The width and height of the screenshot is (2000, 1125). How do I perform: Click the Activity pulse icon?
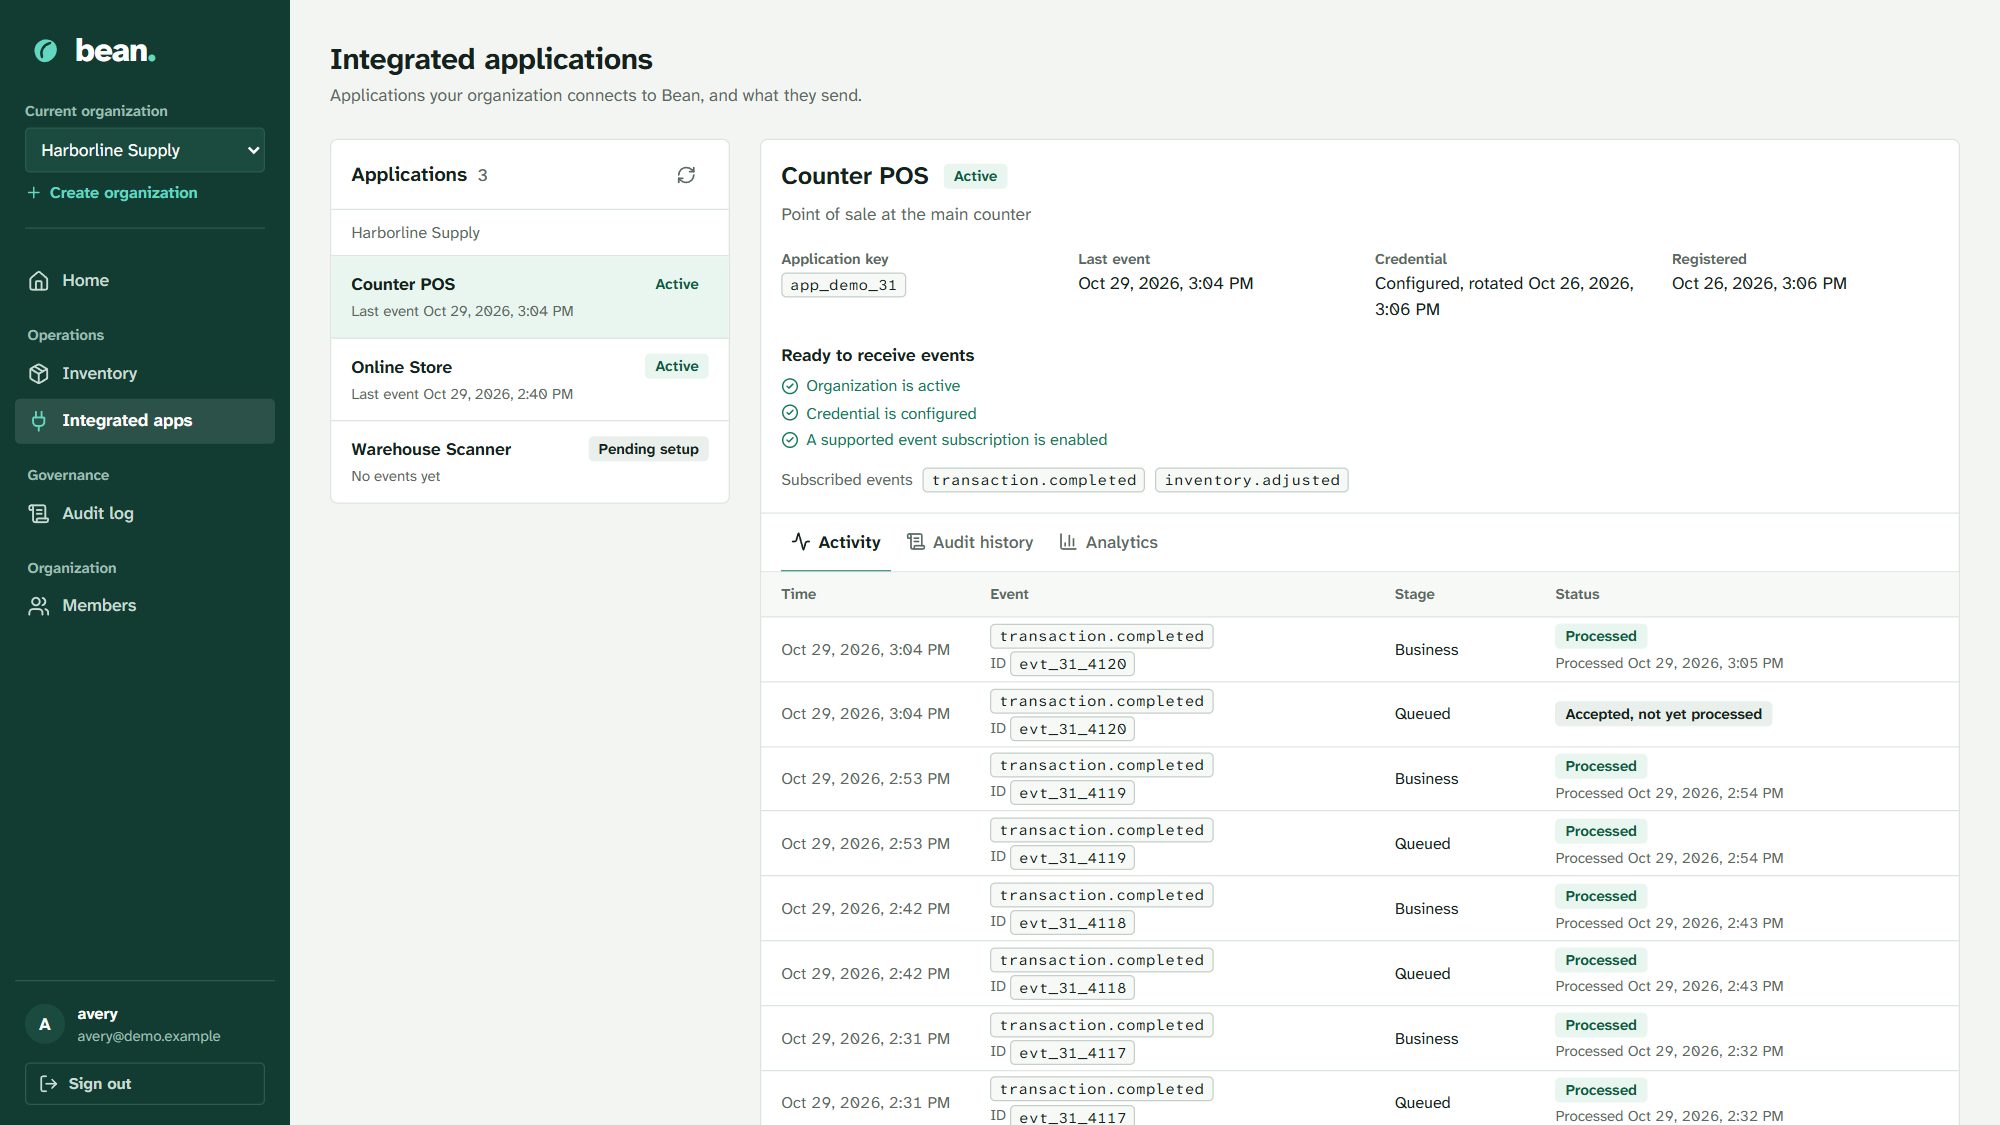click(x=801, y=542)
